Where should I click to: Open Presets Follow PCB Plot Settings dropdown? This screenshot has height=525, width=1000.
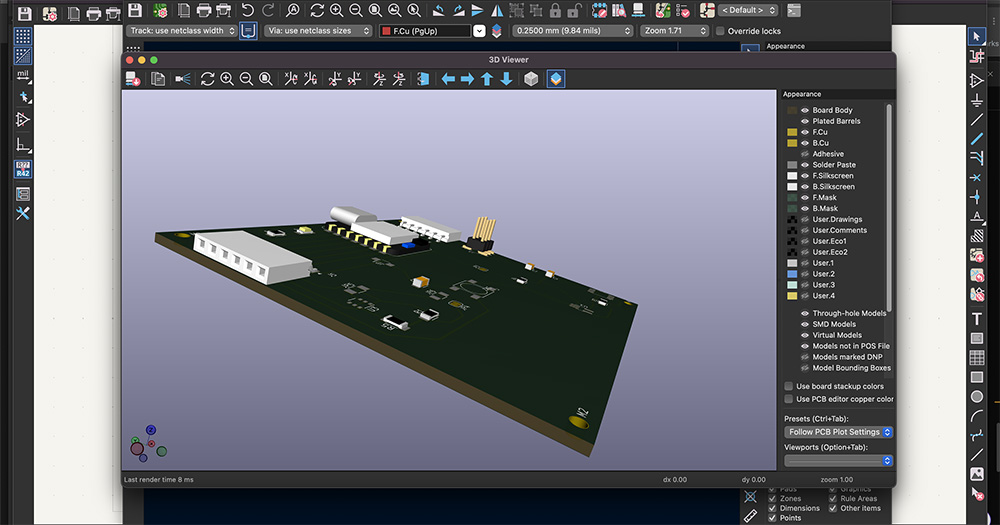[x=838, y=432]
